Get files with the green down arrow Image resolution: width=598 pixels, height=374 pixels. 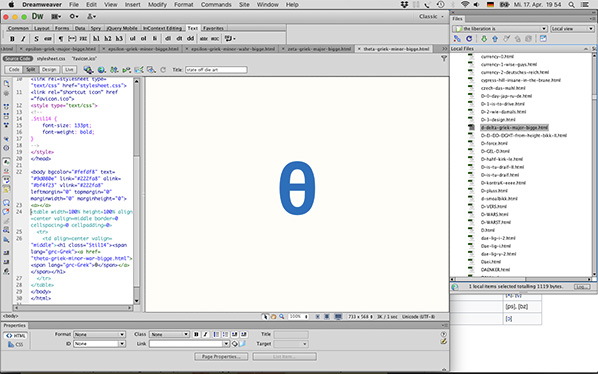tap(484, 39)
